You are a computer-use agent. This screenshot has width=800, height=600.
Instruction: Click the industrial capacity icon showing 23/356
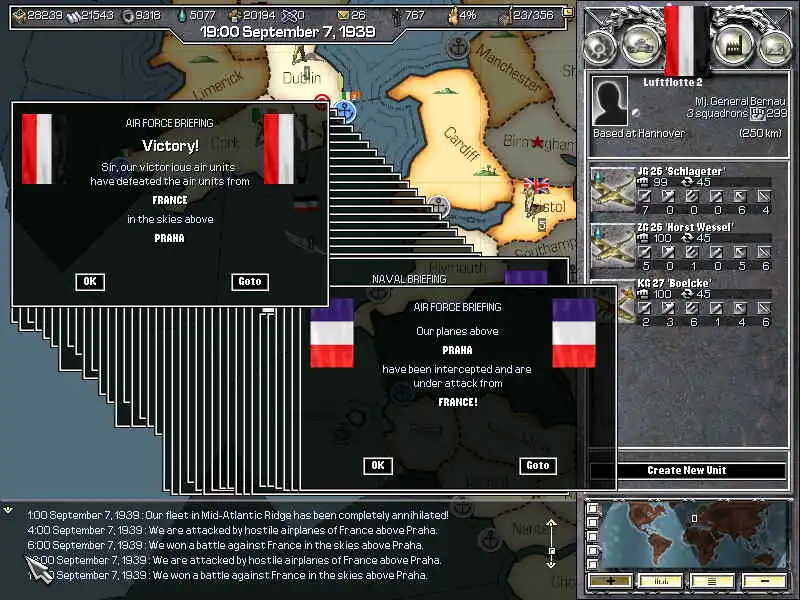505,17
